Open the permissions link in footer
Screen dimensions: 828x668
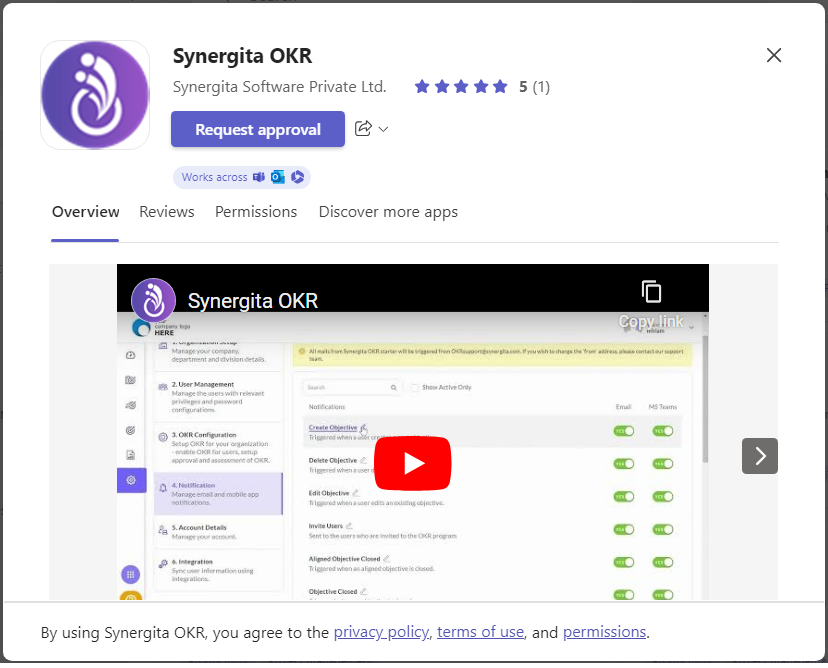(604, 632)
